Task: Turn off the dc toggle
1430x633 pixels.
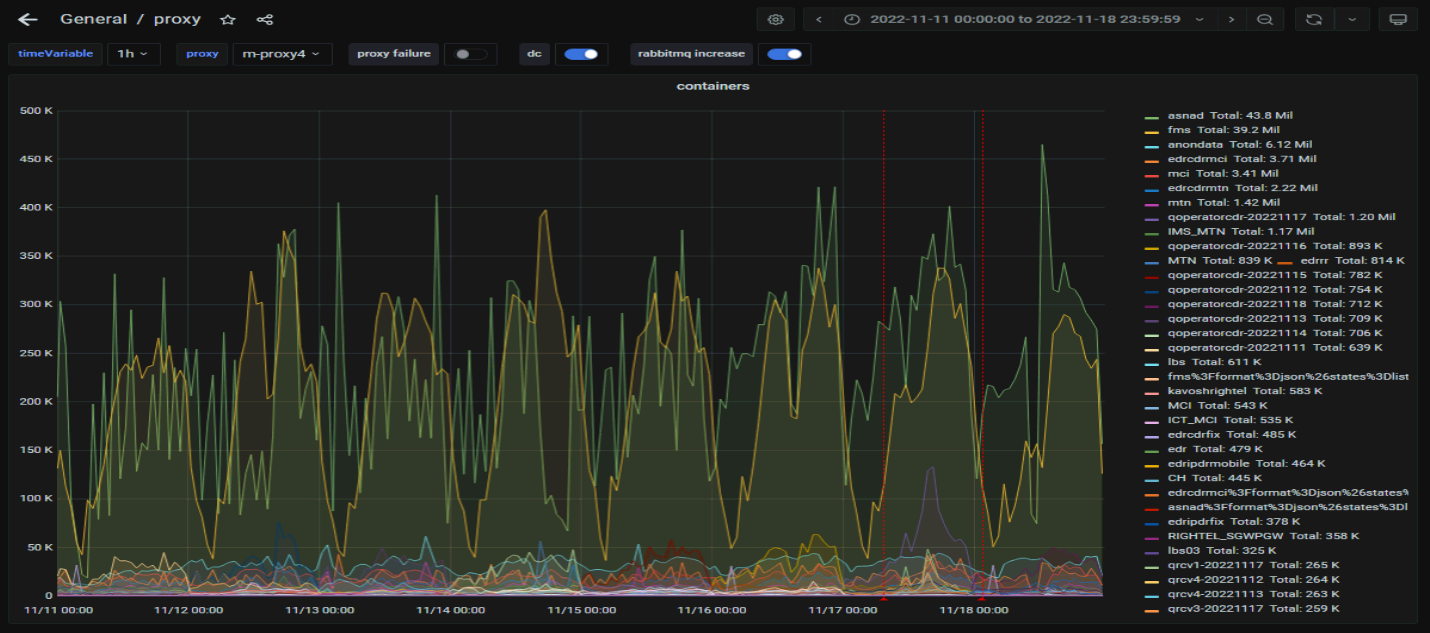Action: [x=580, y=54]
